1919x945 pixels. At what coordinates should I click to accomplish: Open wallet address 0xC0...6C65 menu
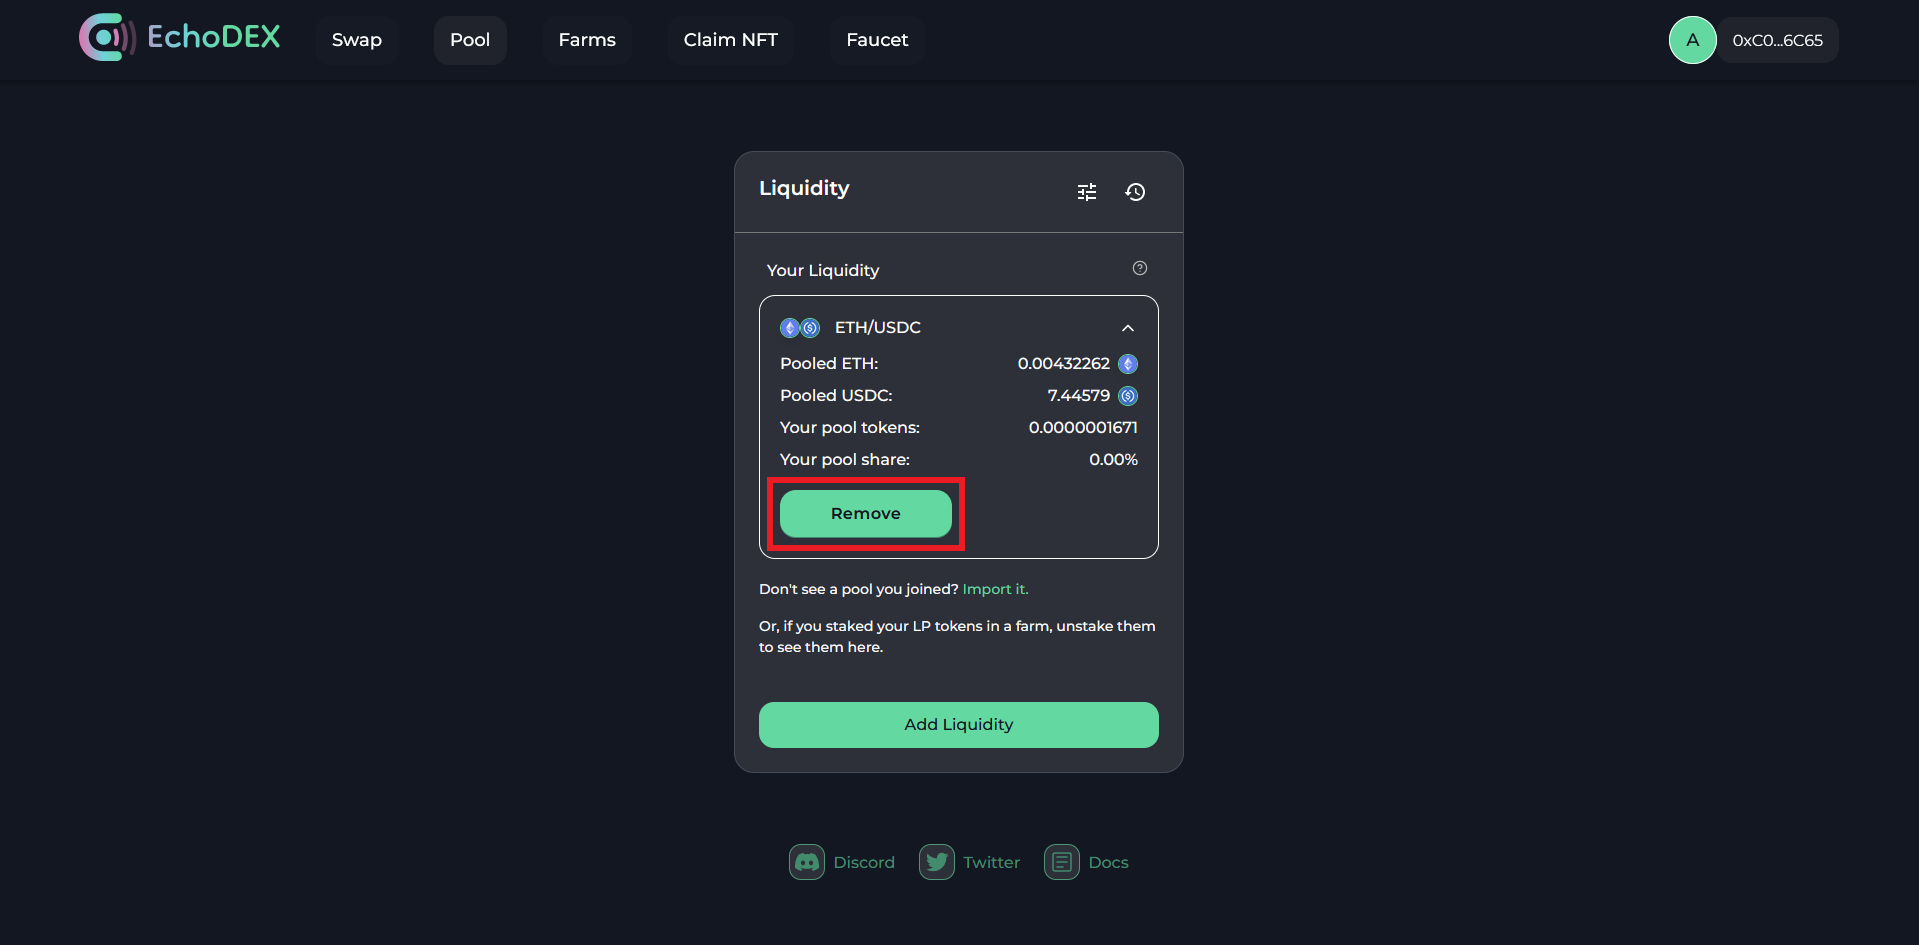(x=1777, y=41)
